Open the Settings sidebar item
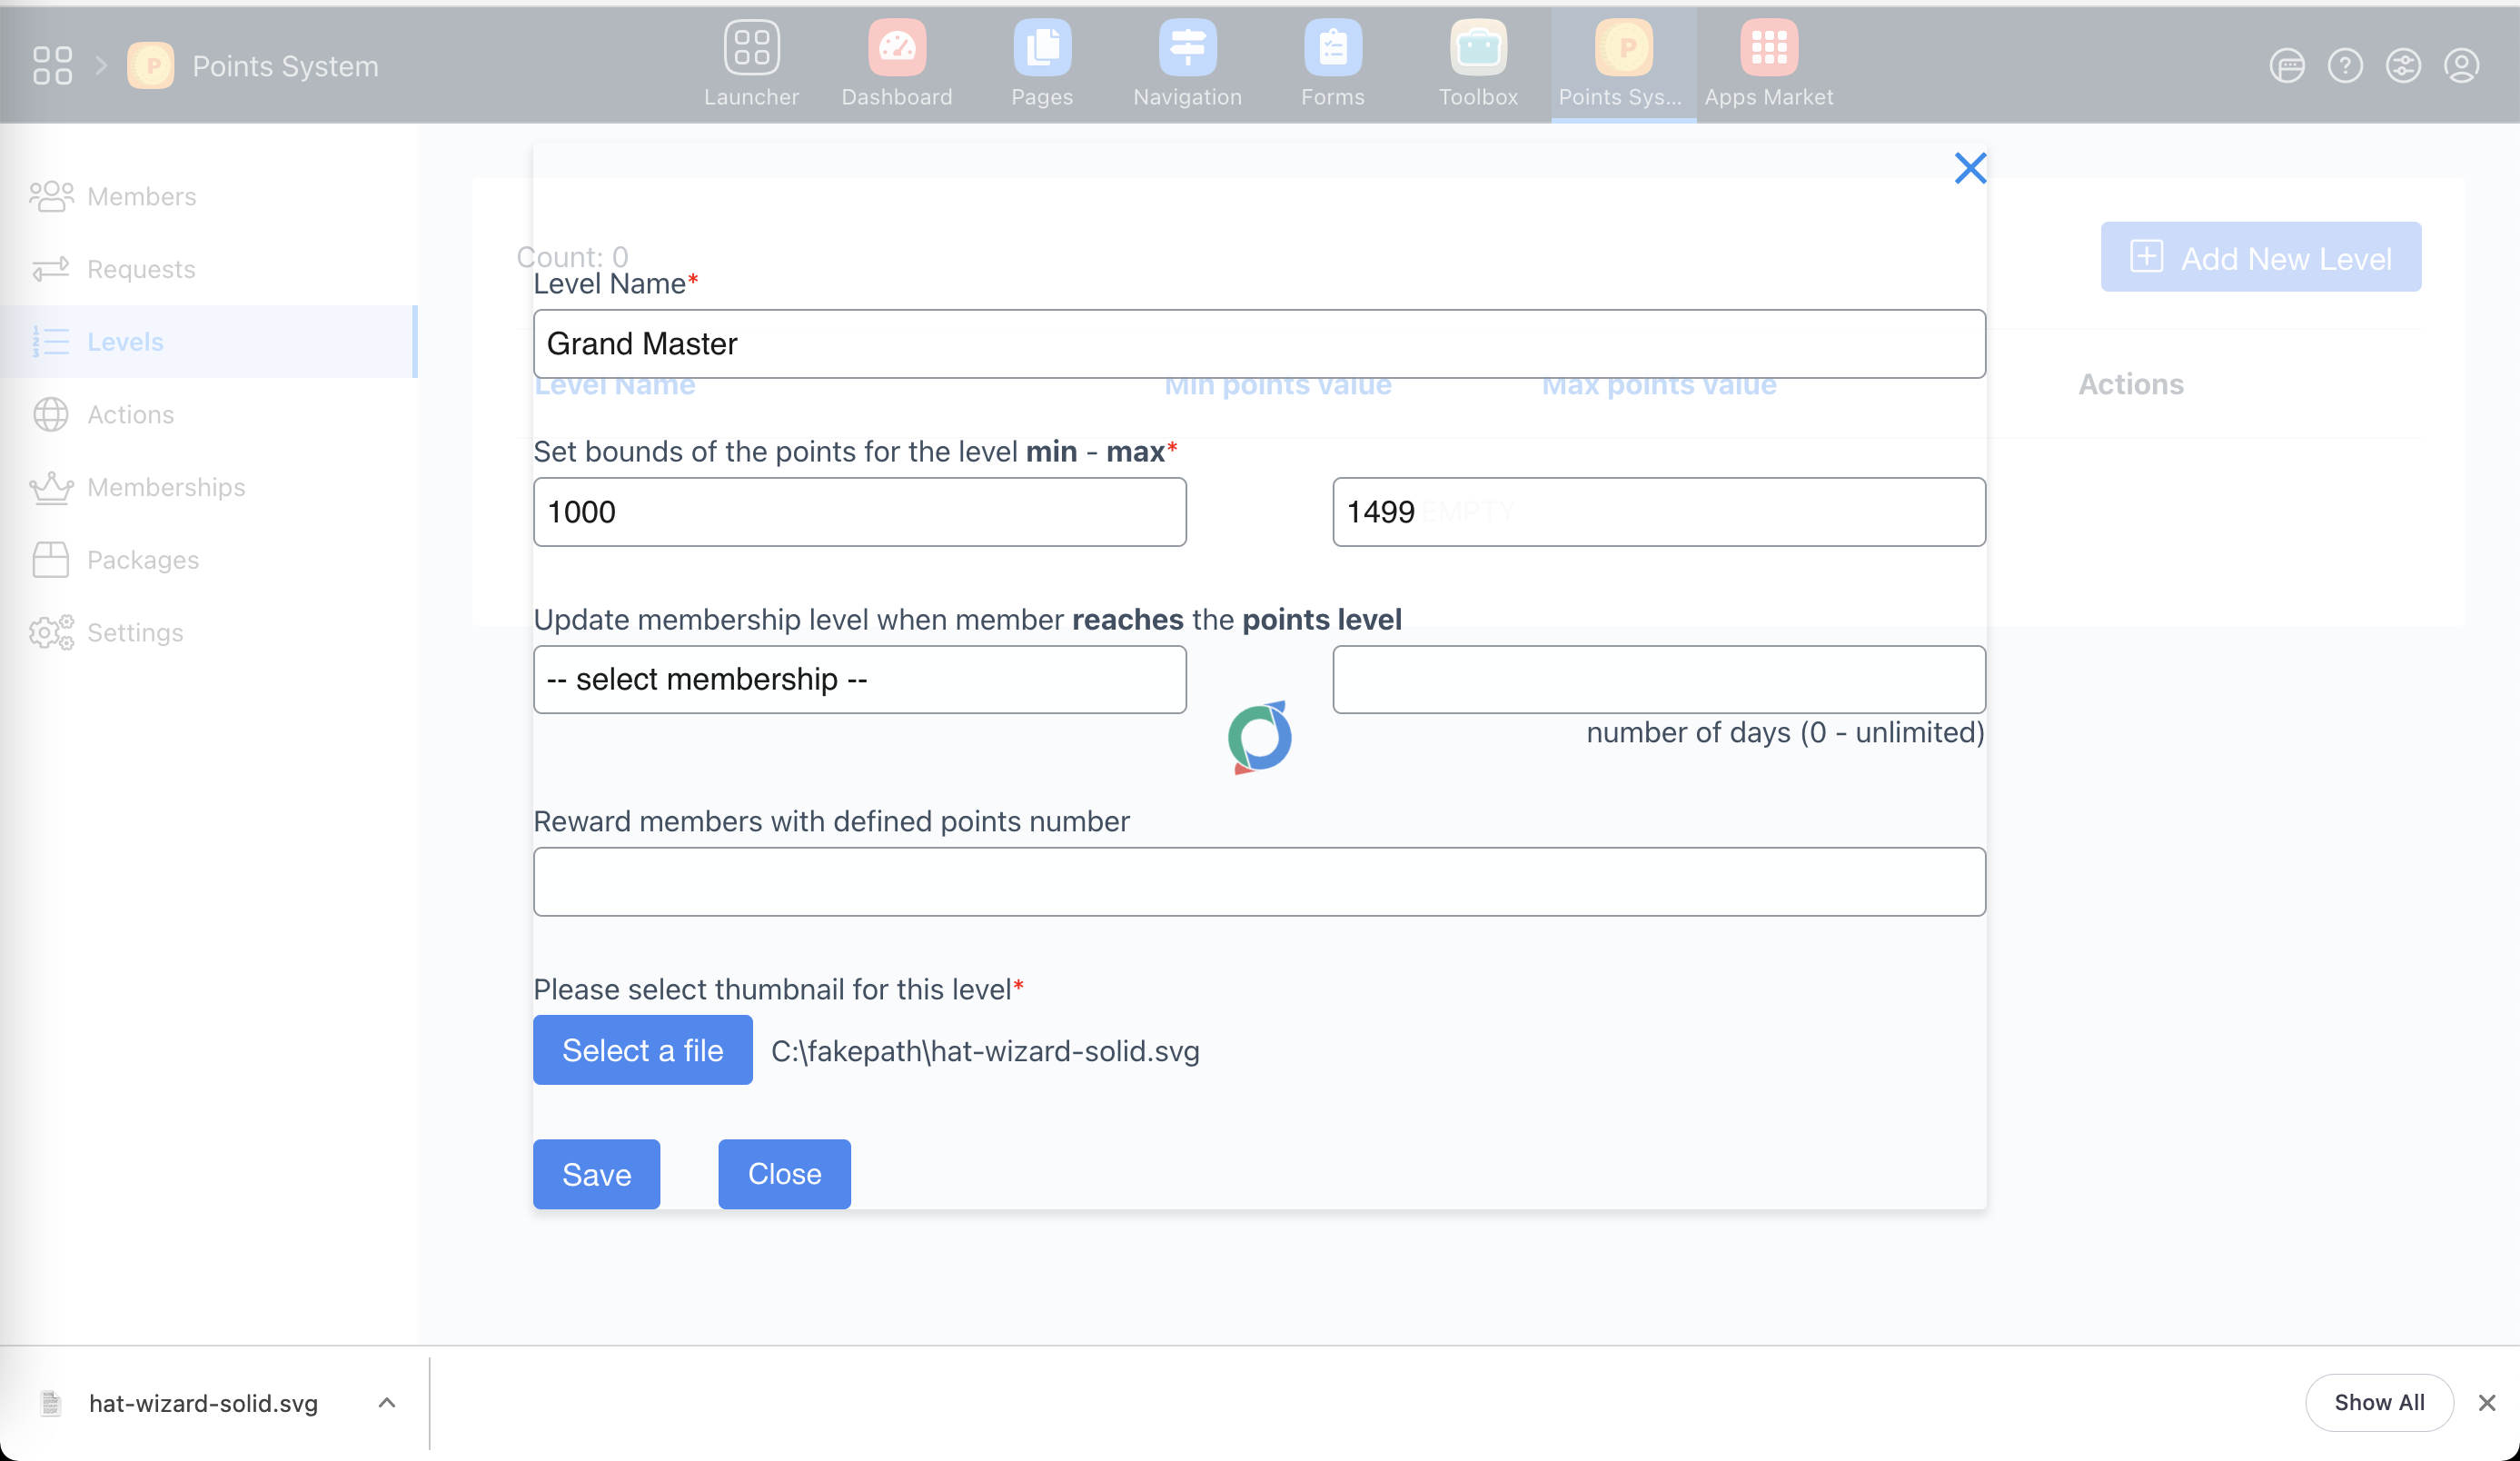 tap(134, 632)
